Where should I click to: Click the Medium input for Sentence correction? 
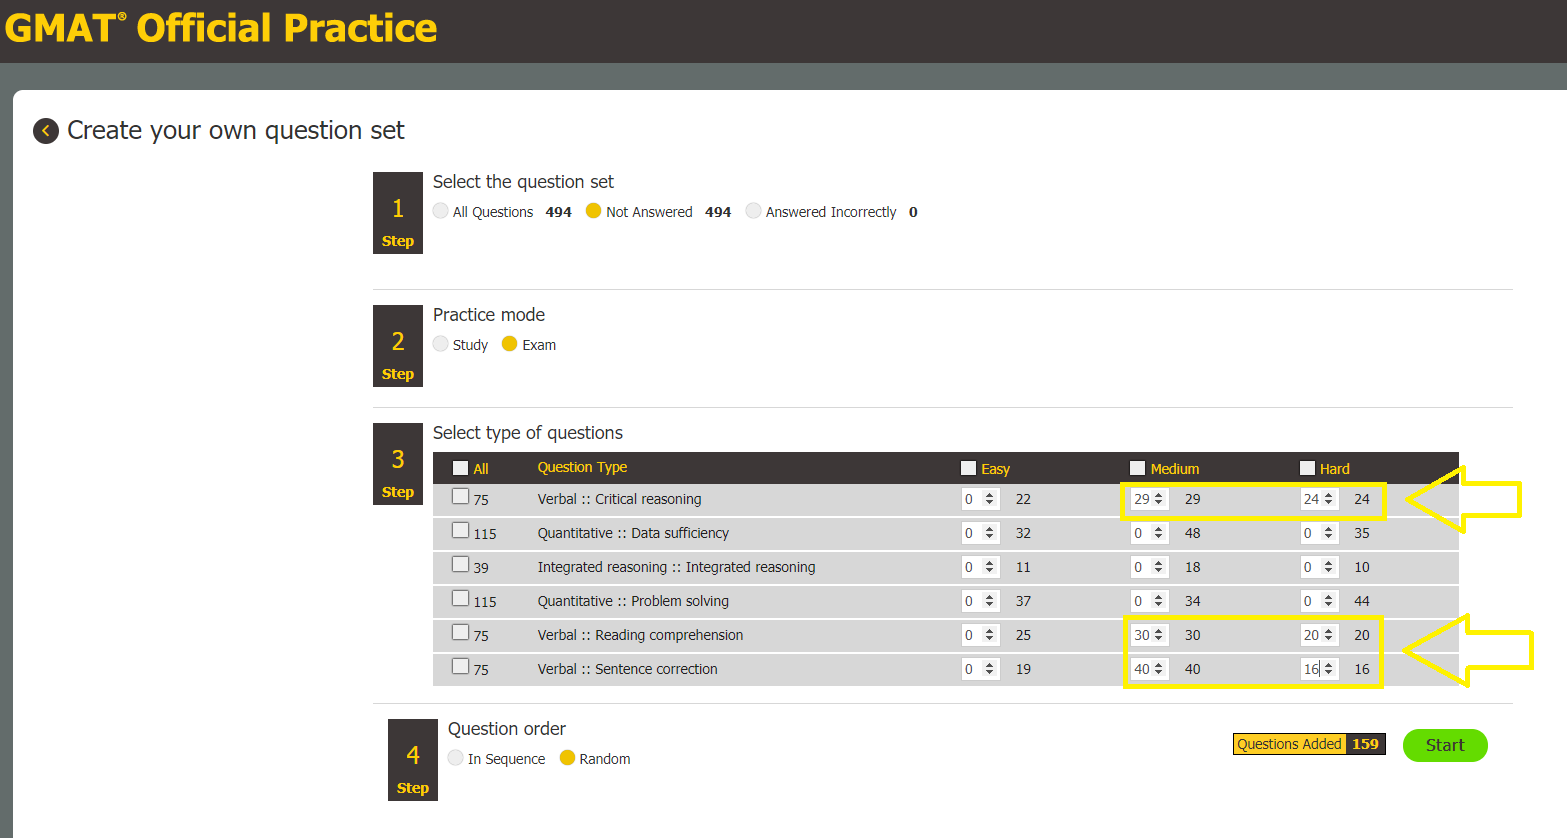(1145, 669)
